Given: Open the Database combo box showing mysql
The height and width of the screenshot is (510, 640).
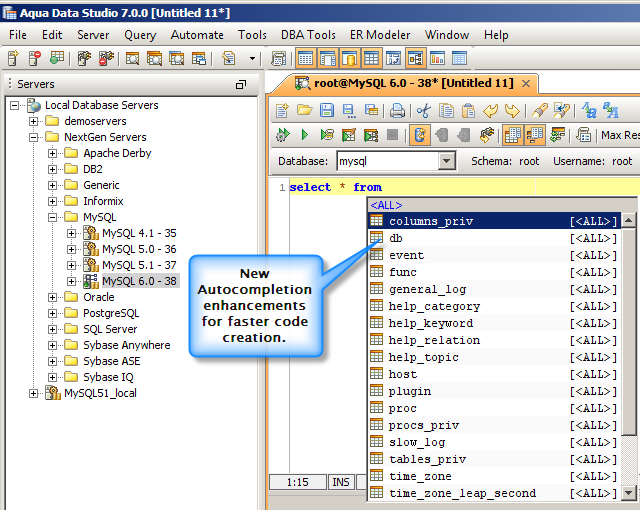Looking at the screenshot, I should click(x=396, y=161).
